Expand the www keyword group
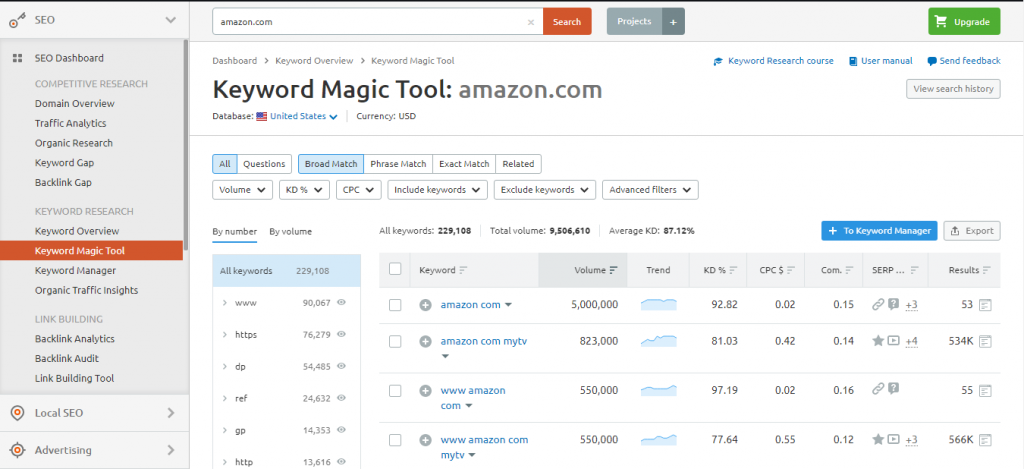1024x469 pixels. [224, 303]
